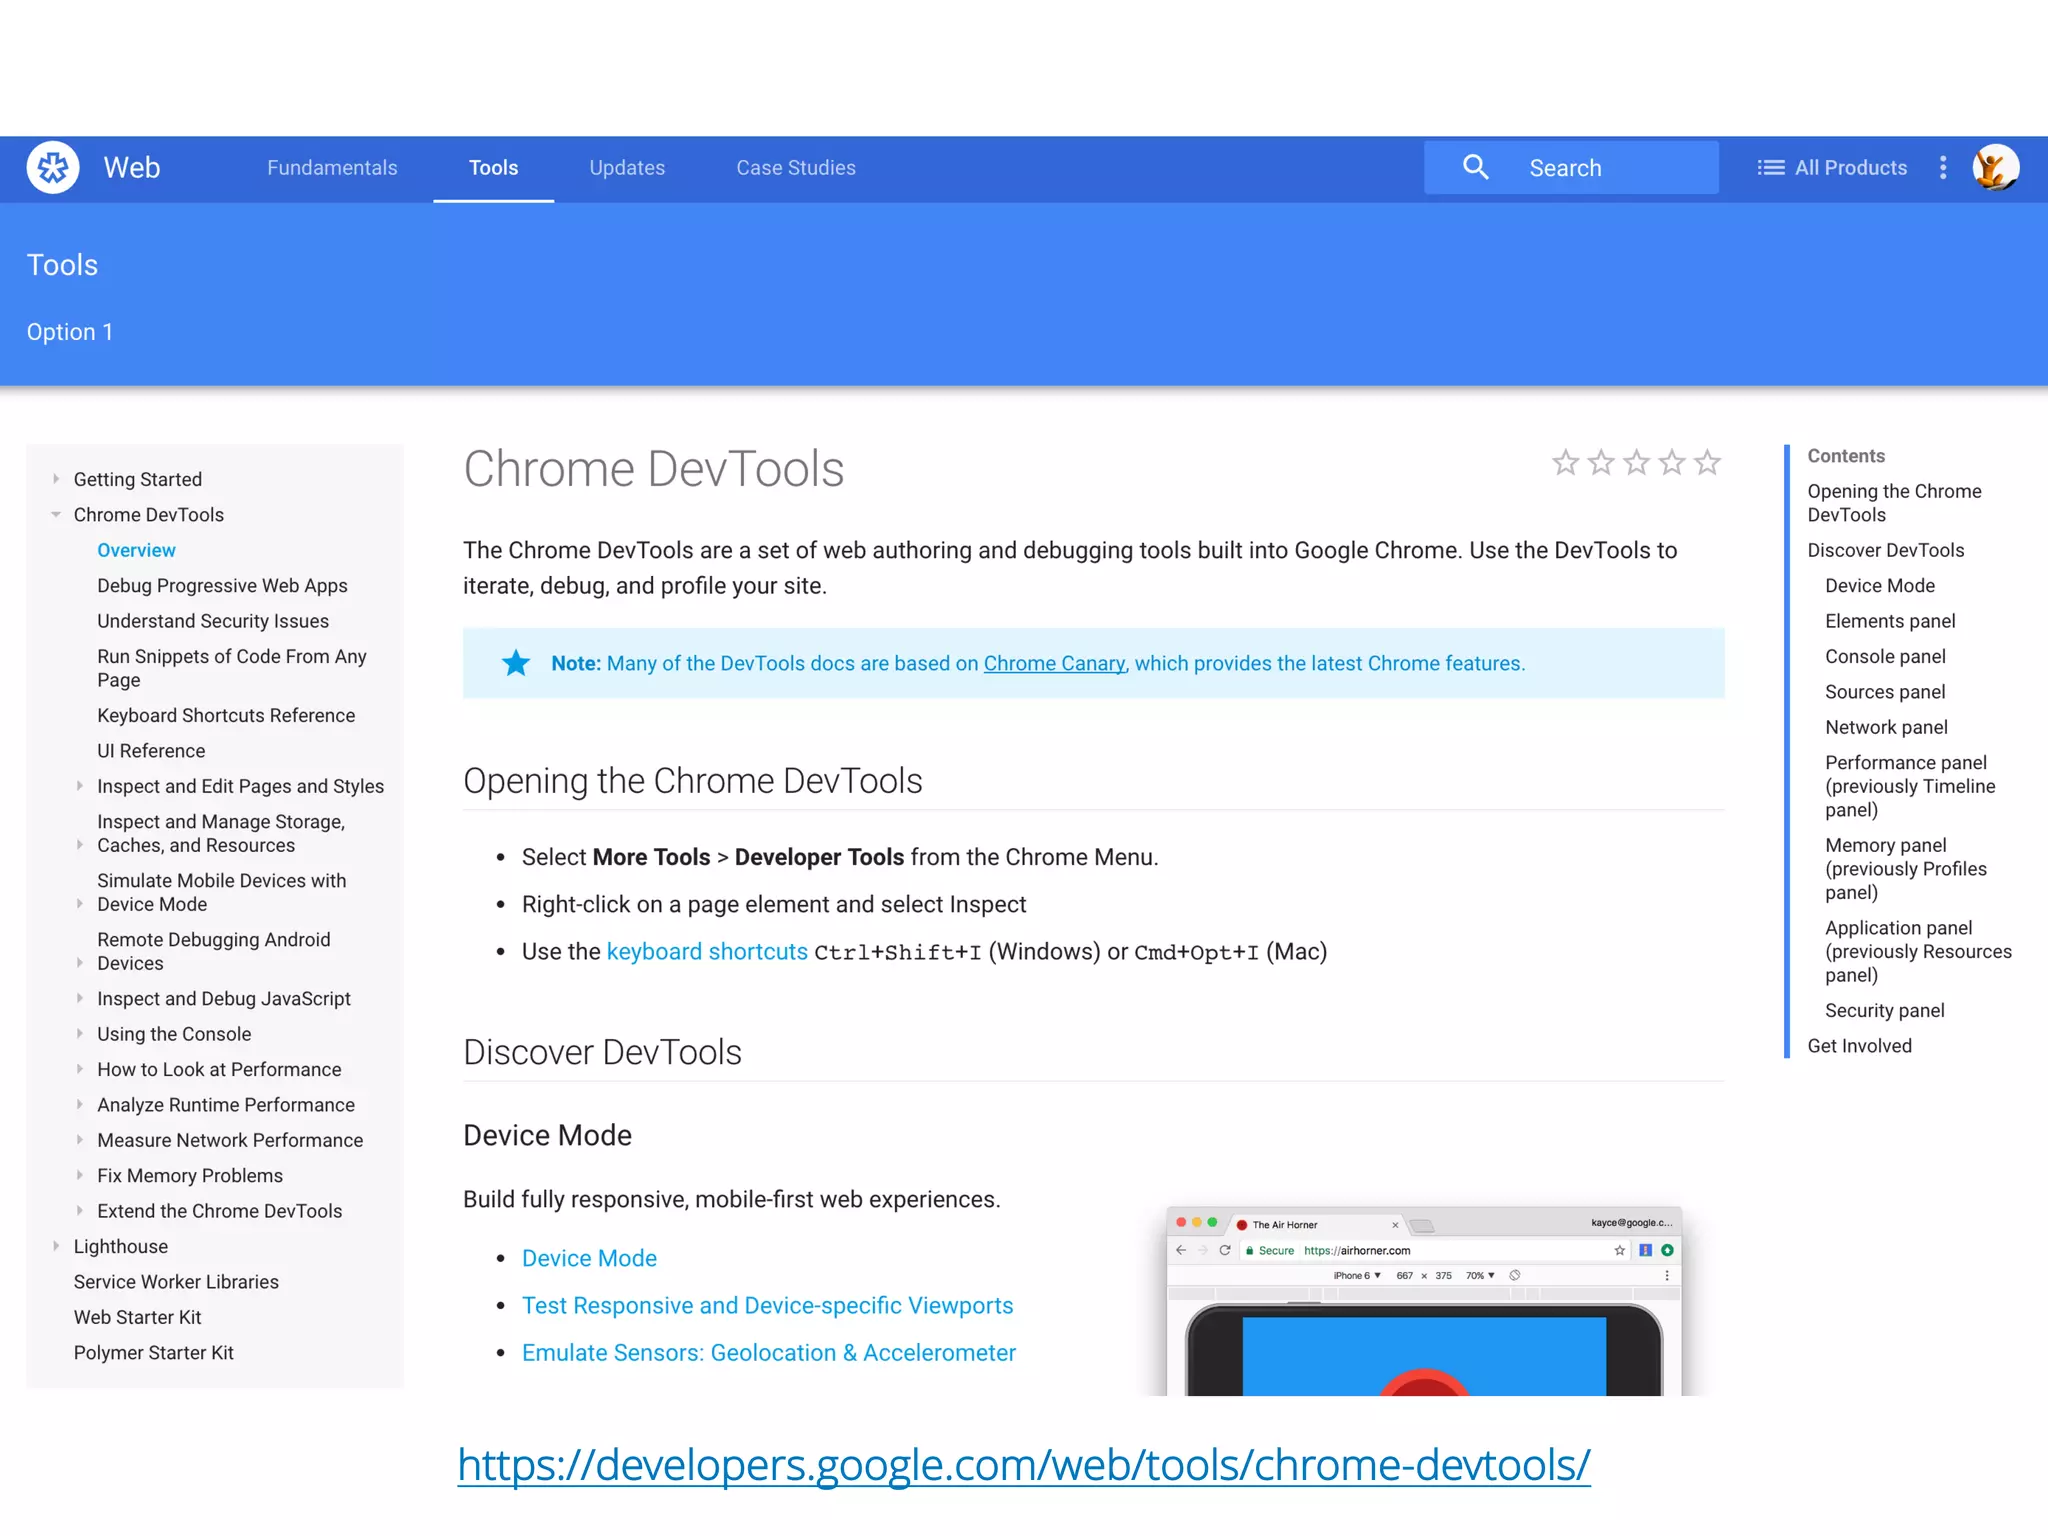Open Test Responsive and Device-specific Viewports link
The width and height of the screenshot is (2048, 1536).
[768, 1305]
